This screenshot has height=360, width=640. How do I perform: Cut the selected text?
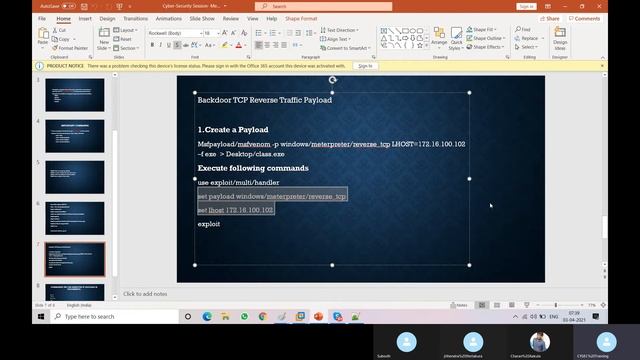point(59,30)
